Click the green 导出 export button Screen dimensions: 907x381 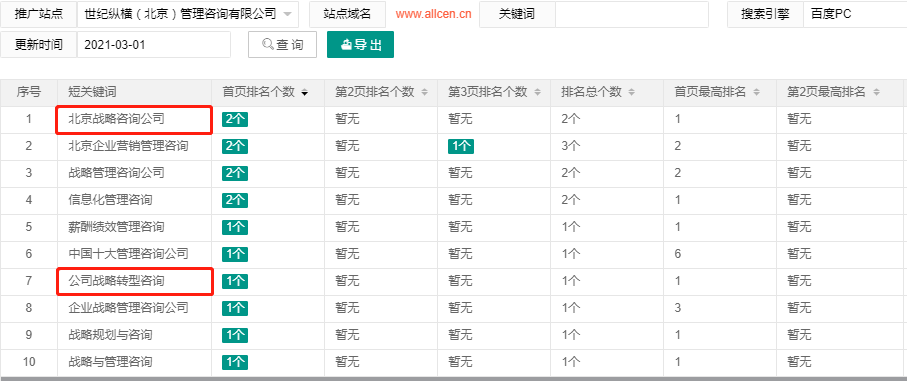360,45
